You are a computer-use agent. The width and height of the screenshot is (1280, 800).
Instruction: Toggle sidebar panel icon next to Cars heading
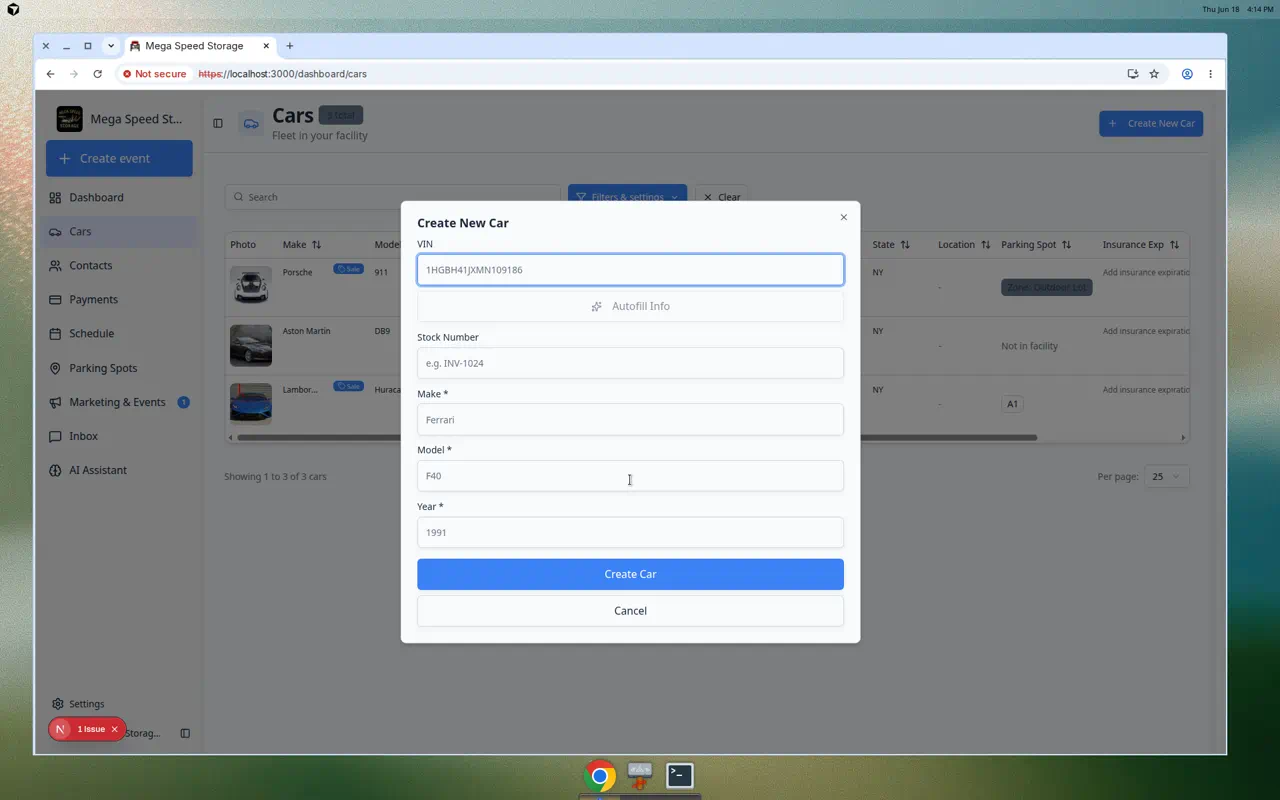(218, 123)
